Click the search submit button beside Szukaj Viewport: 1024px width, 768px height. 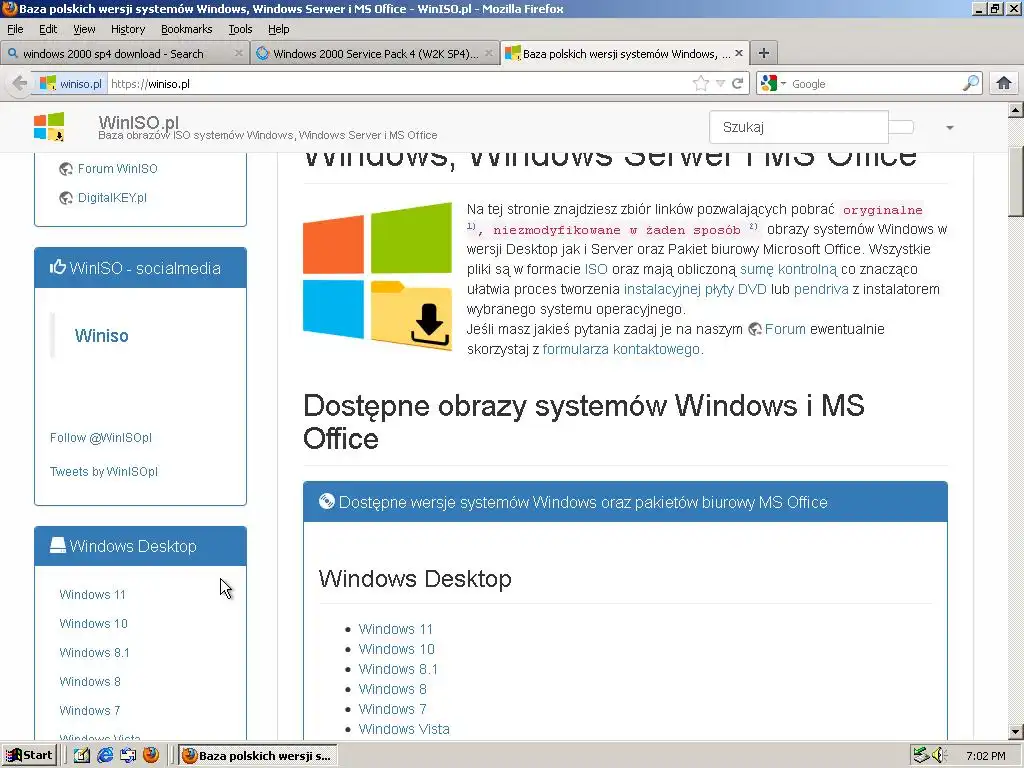point(901,127)
